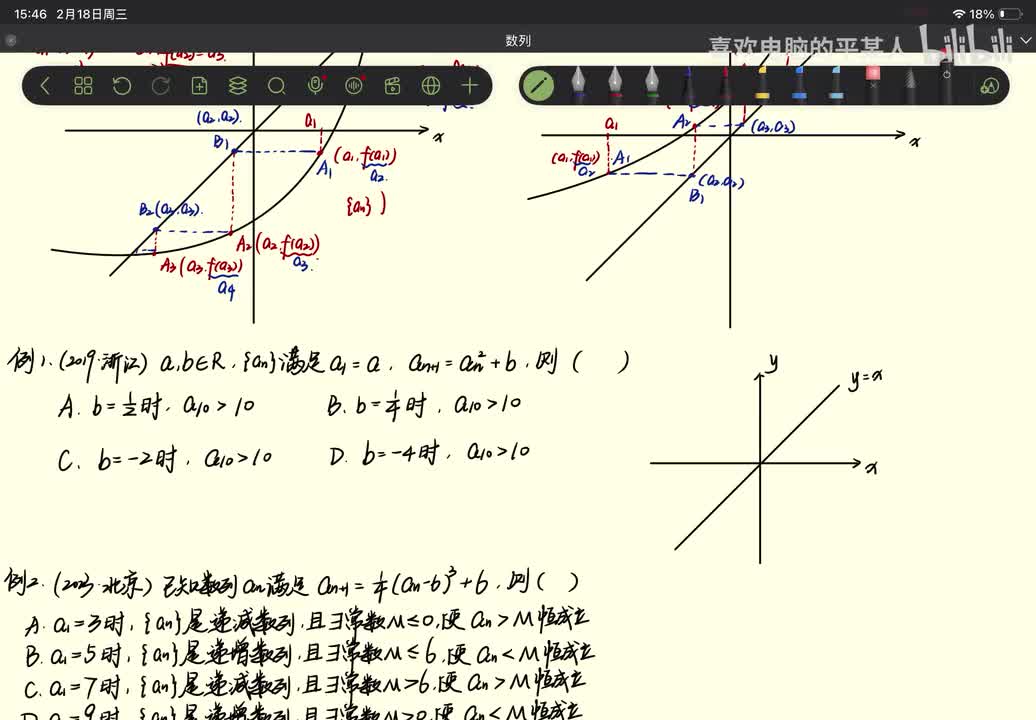Select the light blue highlighter

tap(836, 85)
